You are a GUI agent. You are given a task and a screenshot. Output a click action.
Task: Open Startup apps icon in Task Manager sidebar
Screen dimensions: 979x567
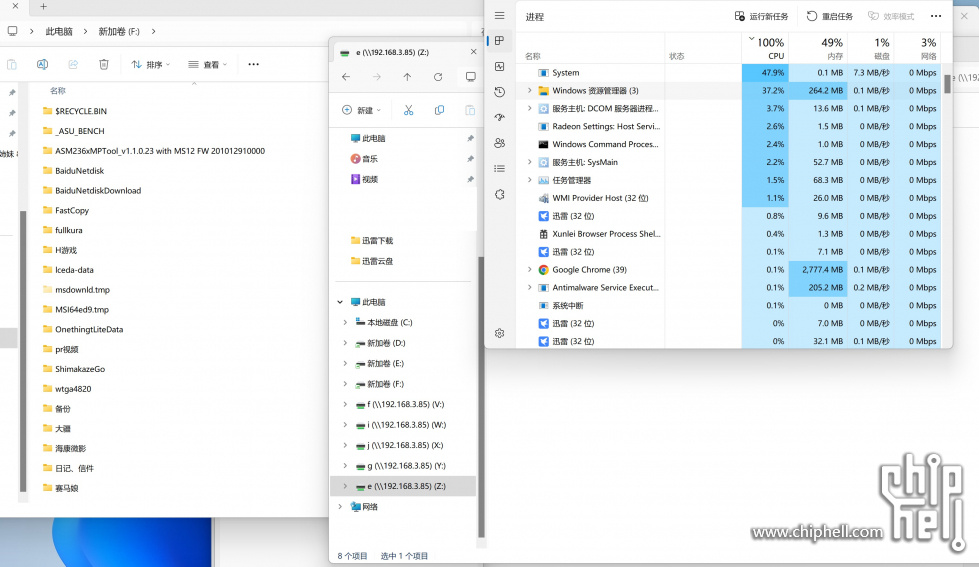(499, 117)
